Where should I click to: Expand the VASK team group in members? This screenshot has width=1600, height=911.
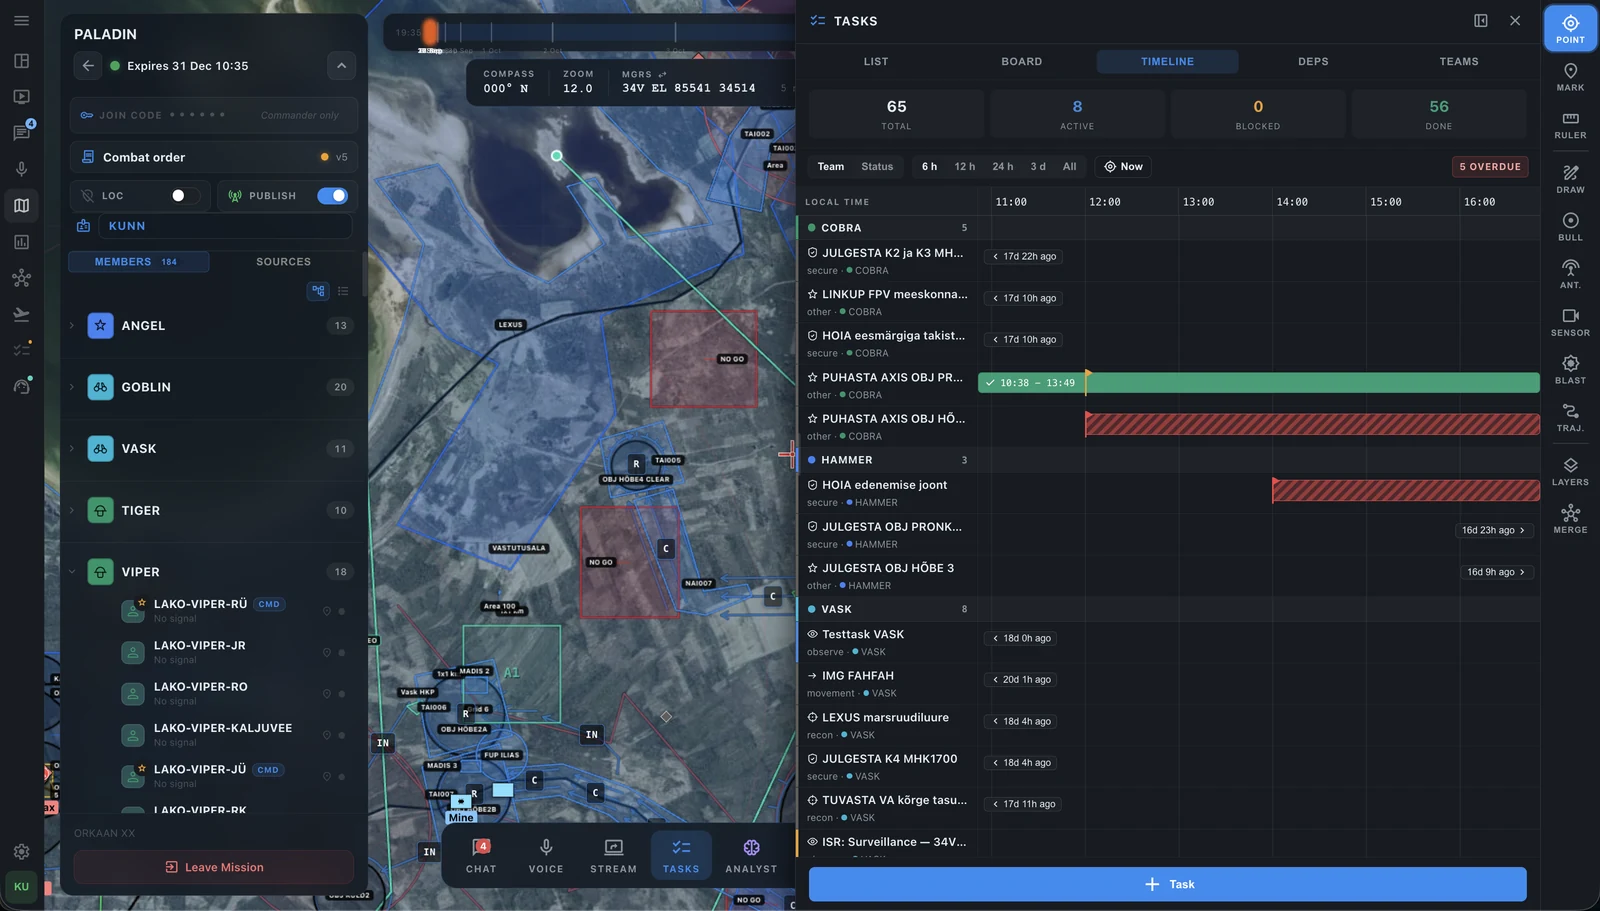72,449
